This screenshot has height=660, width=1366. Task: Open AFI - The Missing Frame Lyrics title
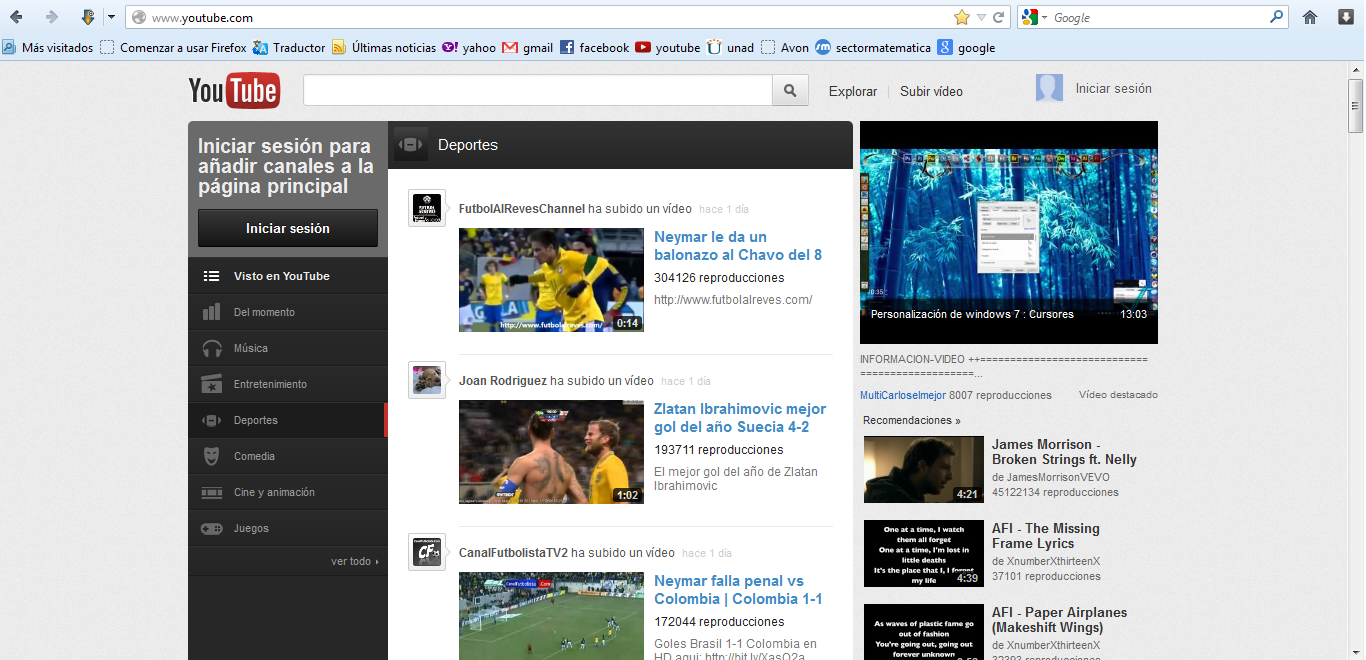point(1046,536)
